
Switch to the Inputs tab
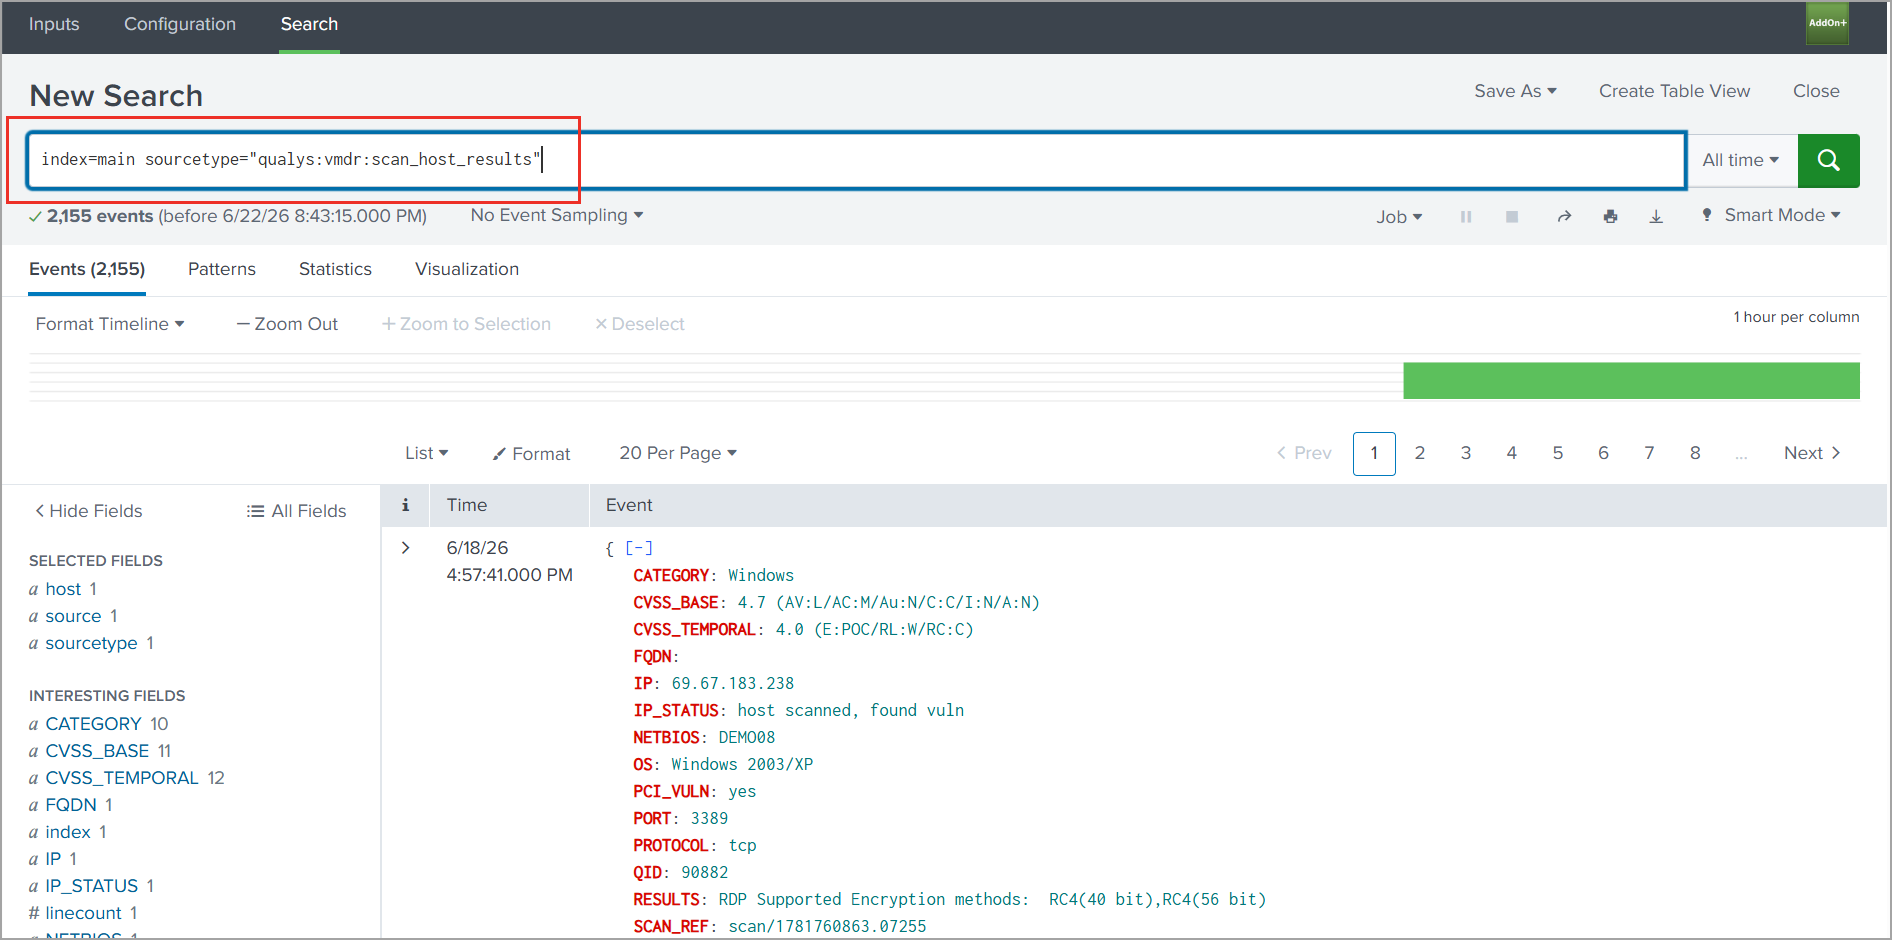(54, 24)
